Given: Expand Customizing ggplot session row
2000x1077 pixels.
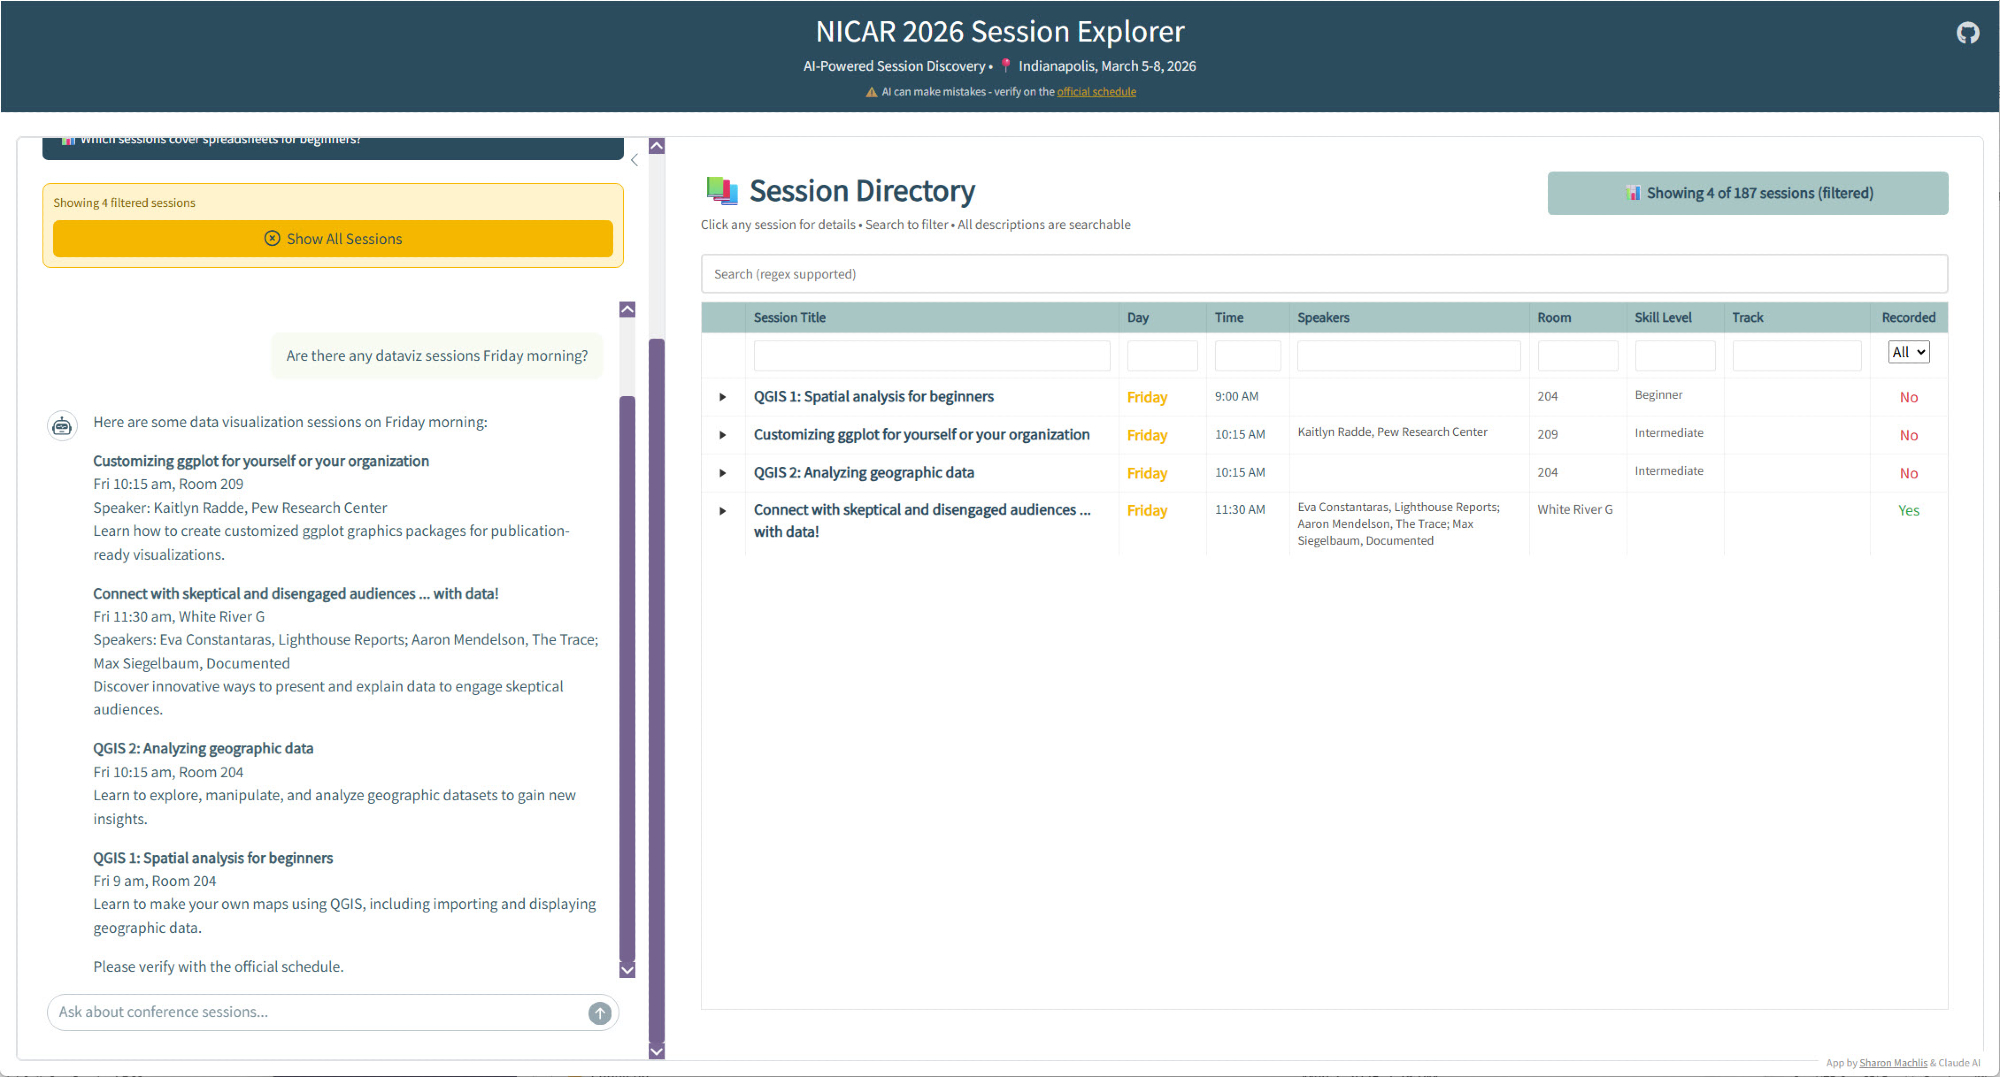Looking at the screenshot, I should [722, 435].
